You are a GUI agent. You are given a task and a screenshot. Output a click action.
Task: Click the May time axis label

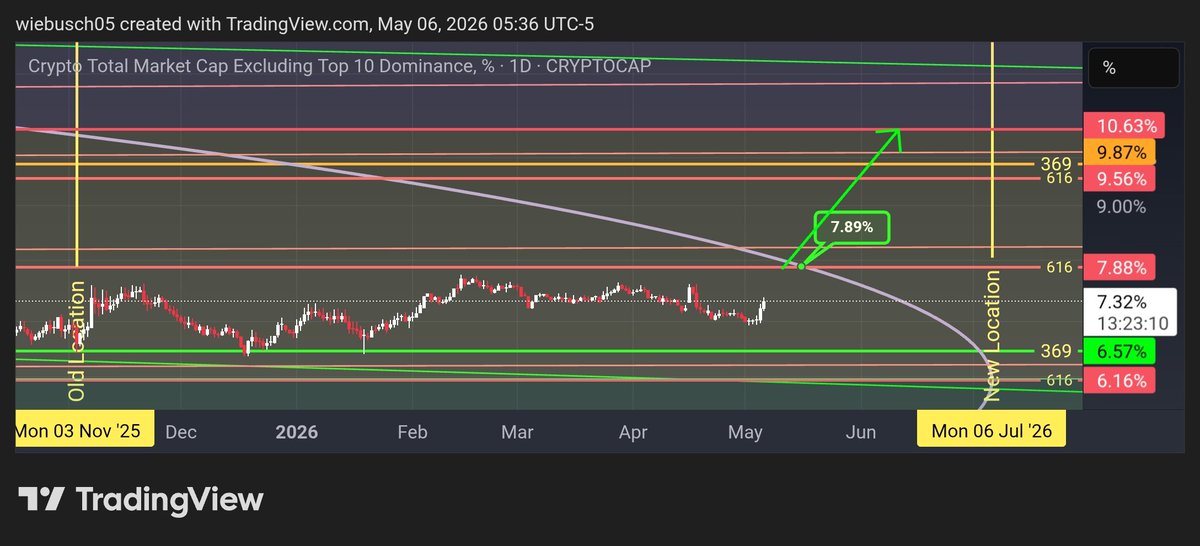coord(746,432)
